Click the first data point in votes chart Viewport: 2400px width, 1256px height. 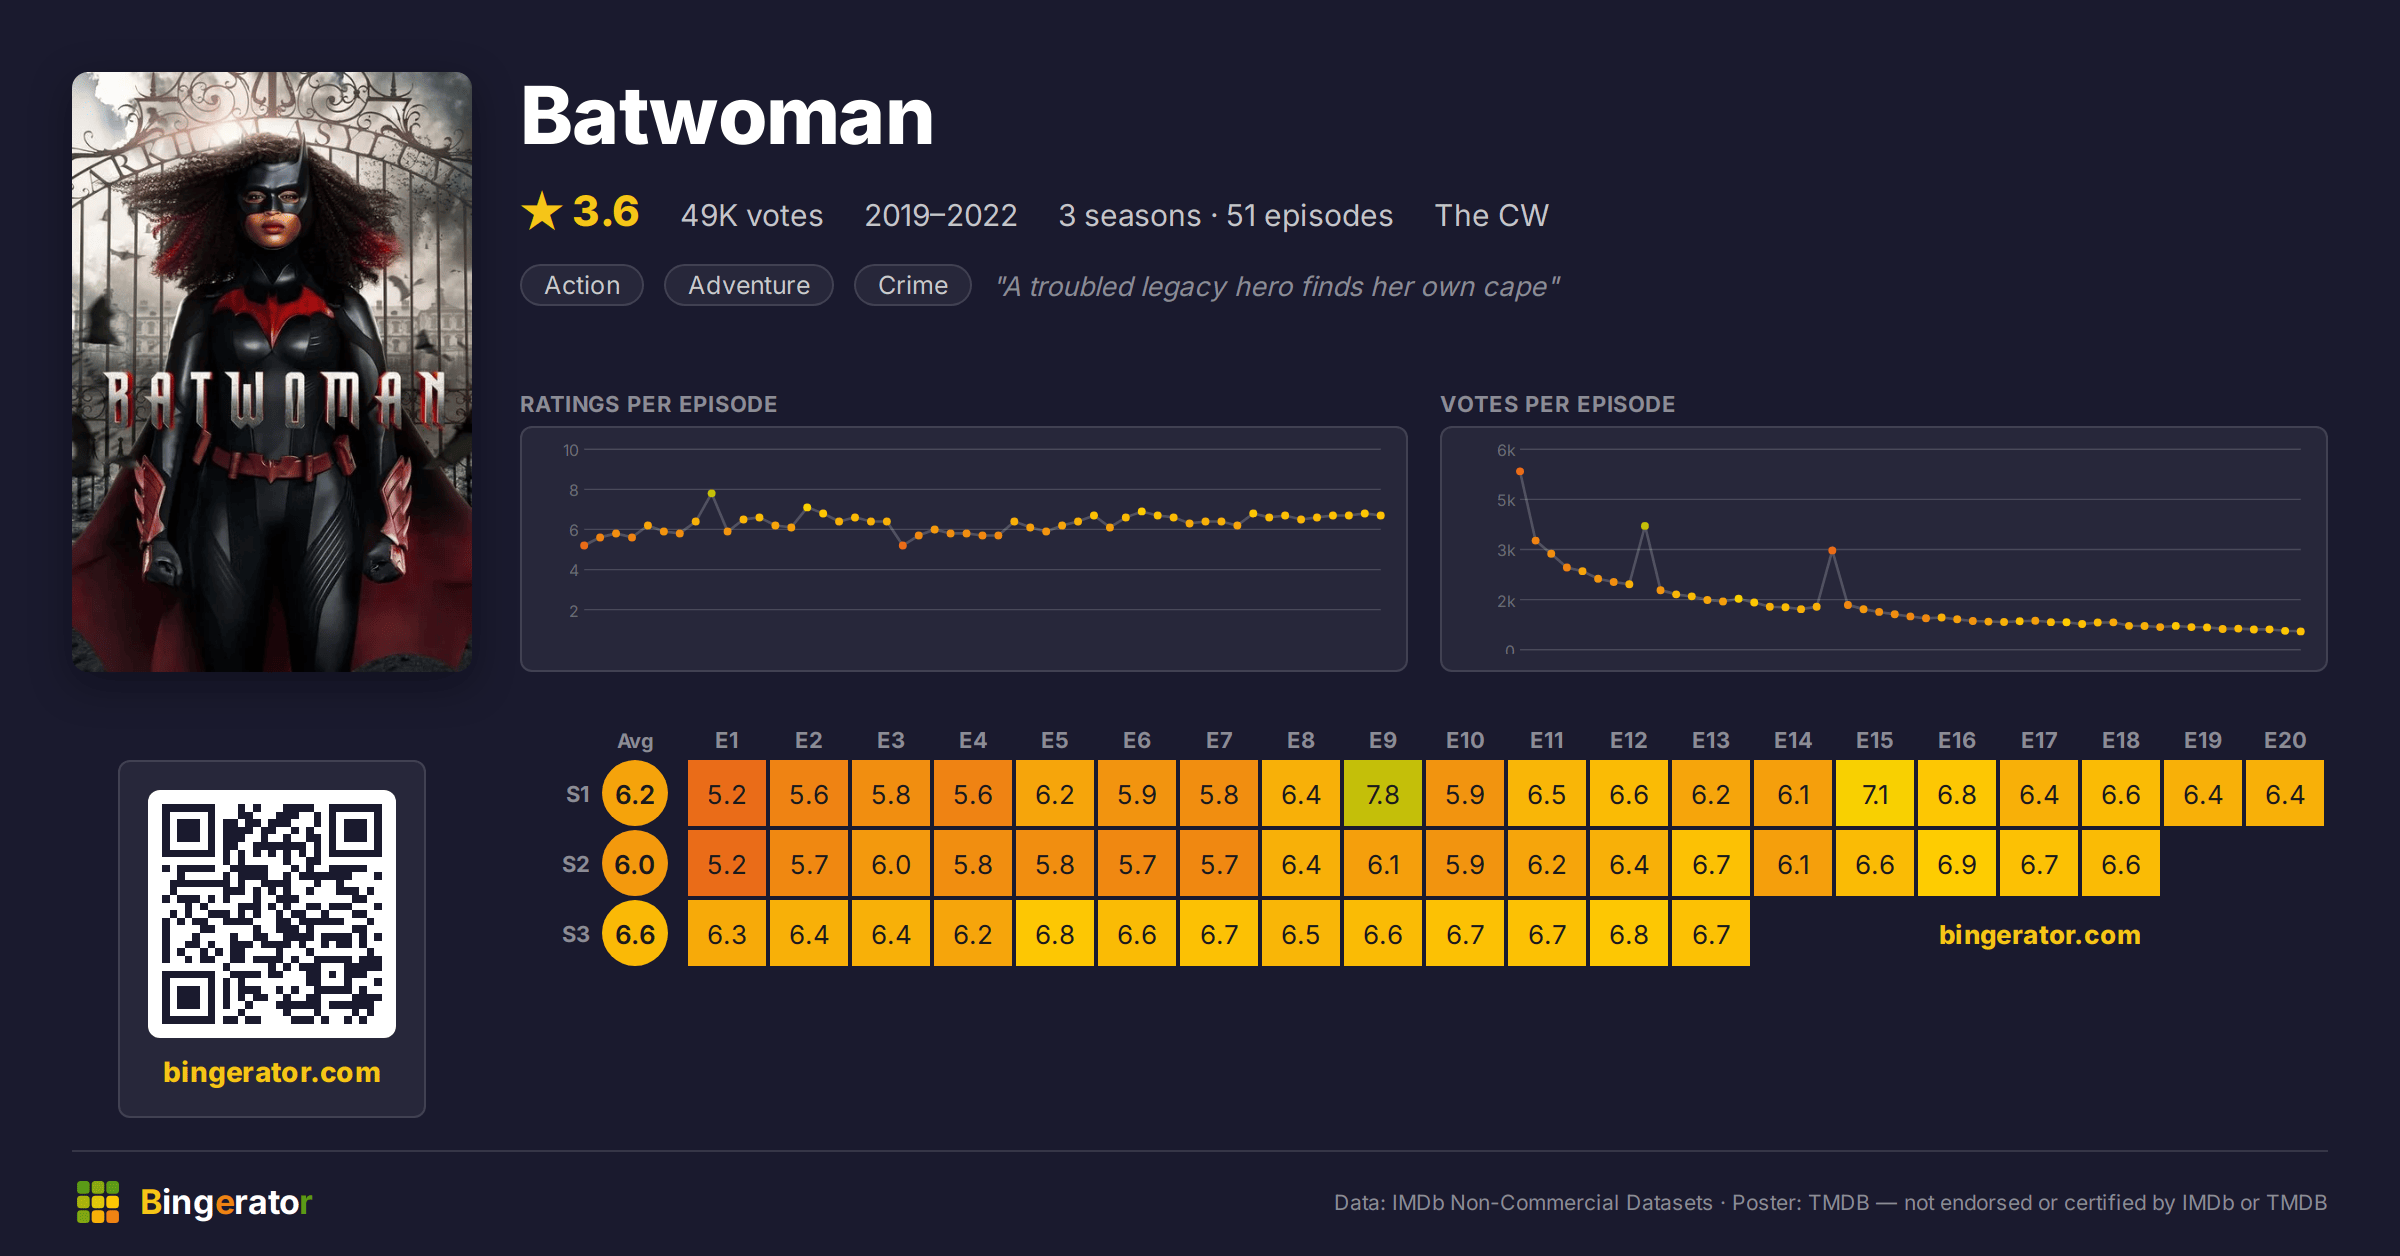tap(1520, 471)
